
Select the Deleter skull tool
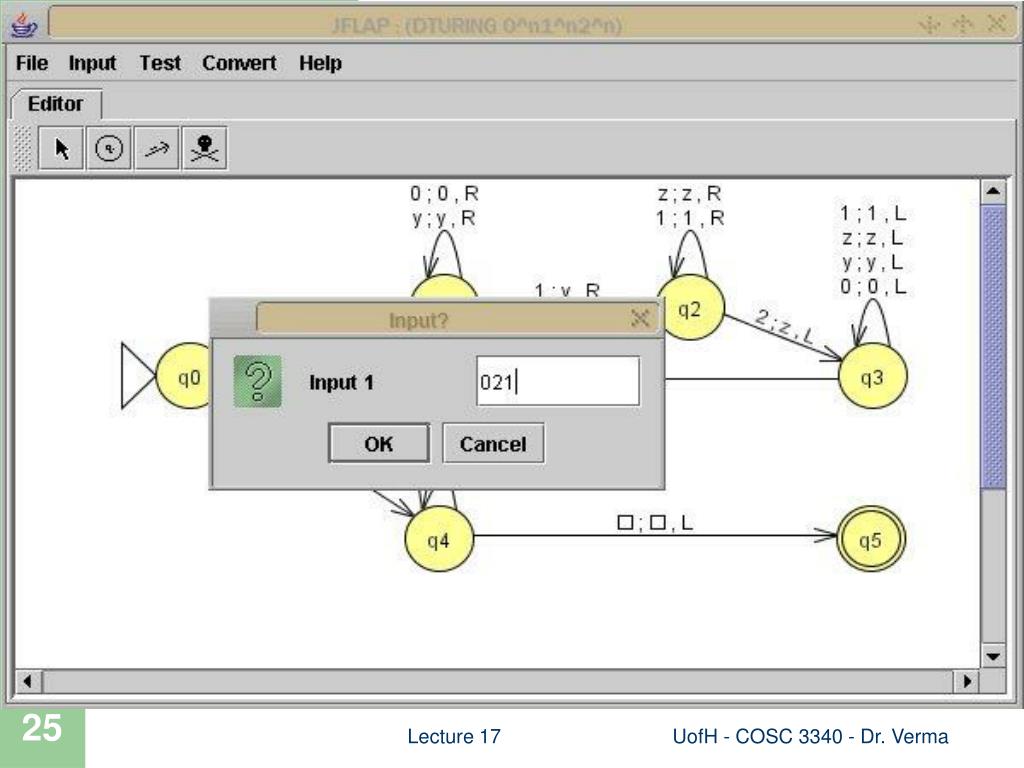coord(204,149)
